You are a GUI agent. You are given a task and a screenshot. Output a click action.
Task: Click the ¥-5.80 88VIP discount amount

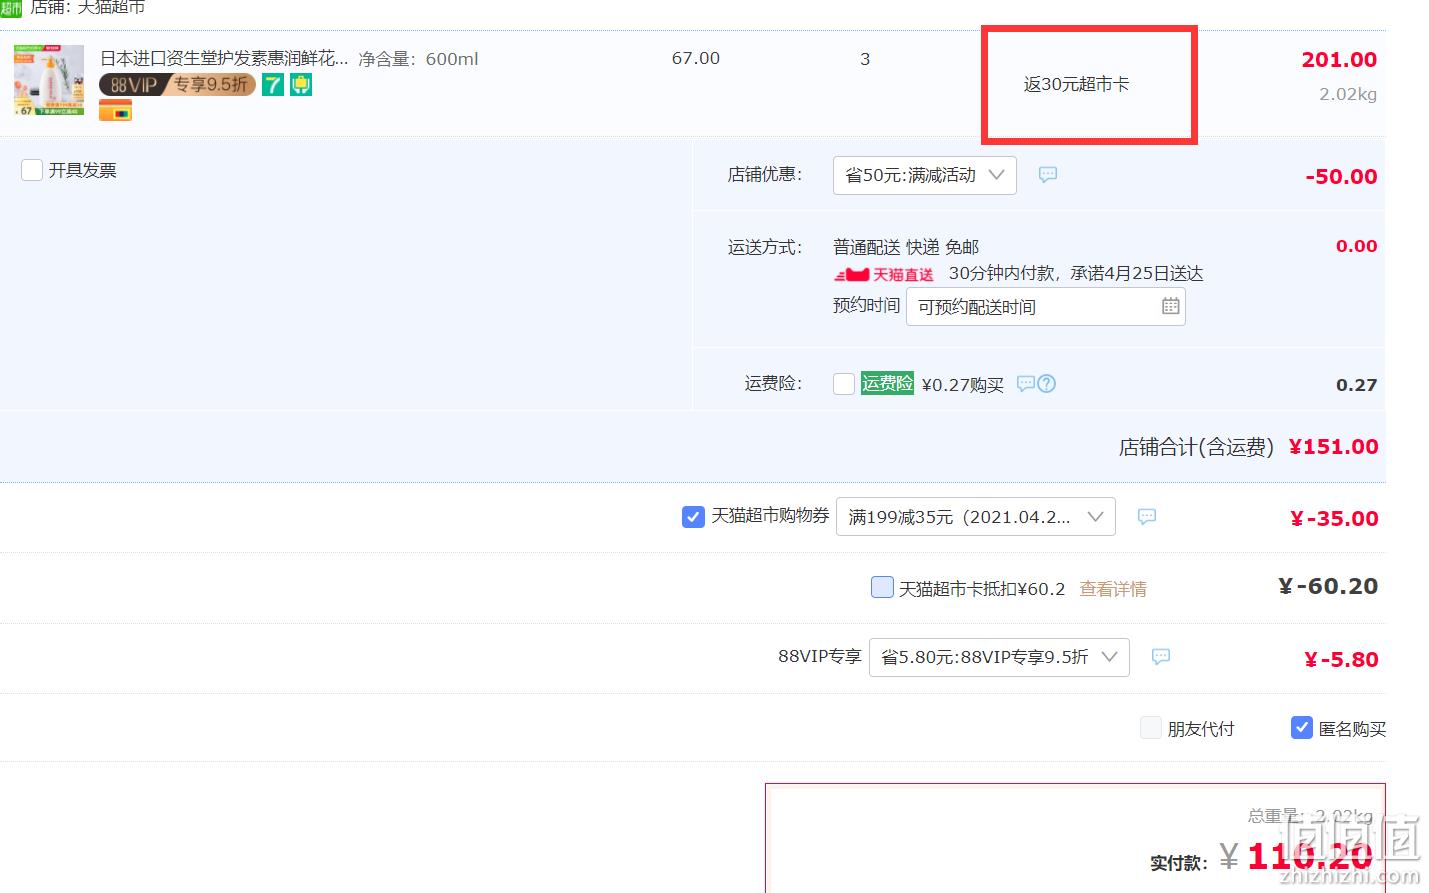[x=1341, y=660]
